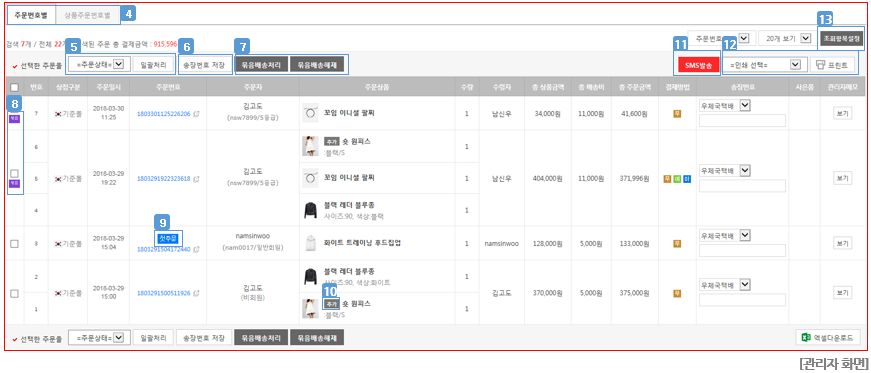Check the box for order 1803291500511926
Viewport: 871px width, 373px height.
click(x=14, y=293)
